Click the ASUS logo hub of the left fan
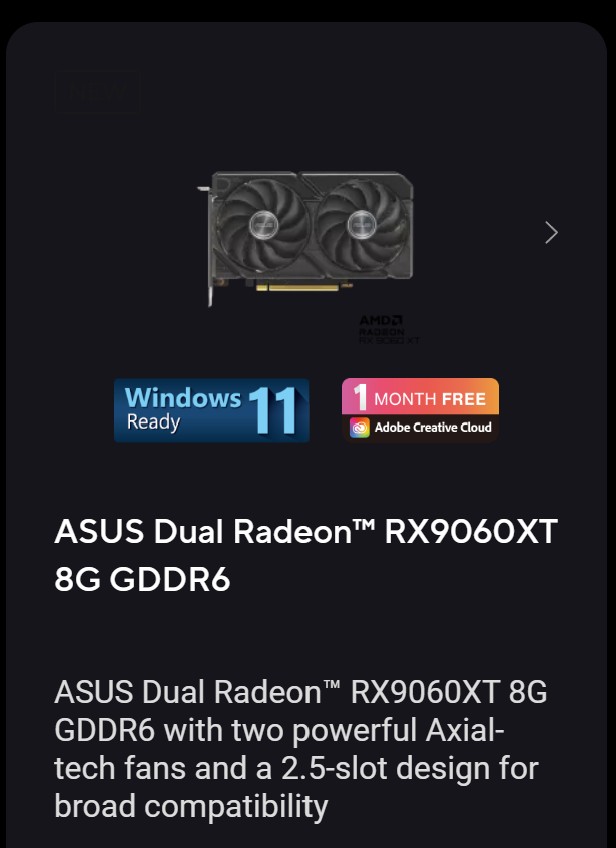This screenshot has height=848, width=616. tap(263, 224)
